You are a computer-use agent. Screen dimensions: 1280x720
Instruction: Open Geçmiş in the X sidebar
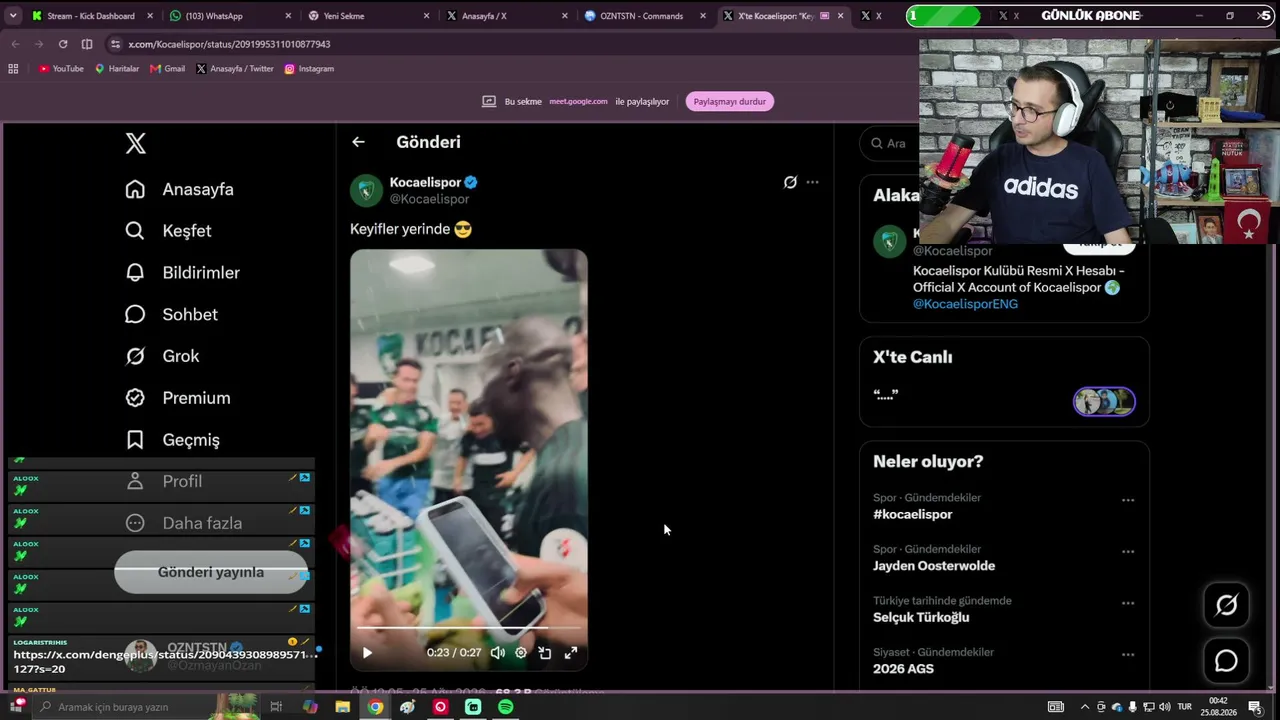172,440
